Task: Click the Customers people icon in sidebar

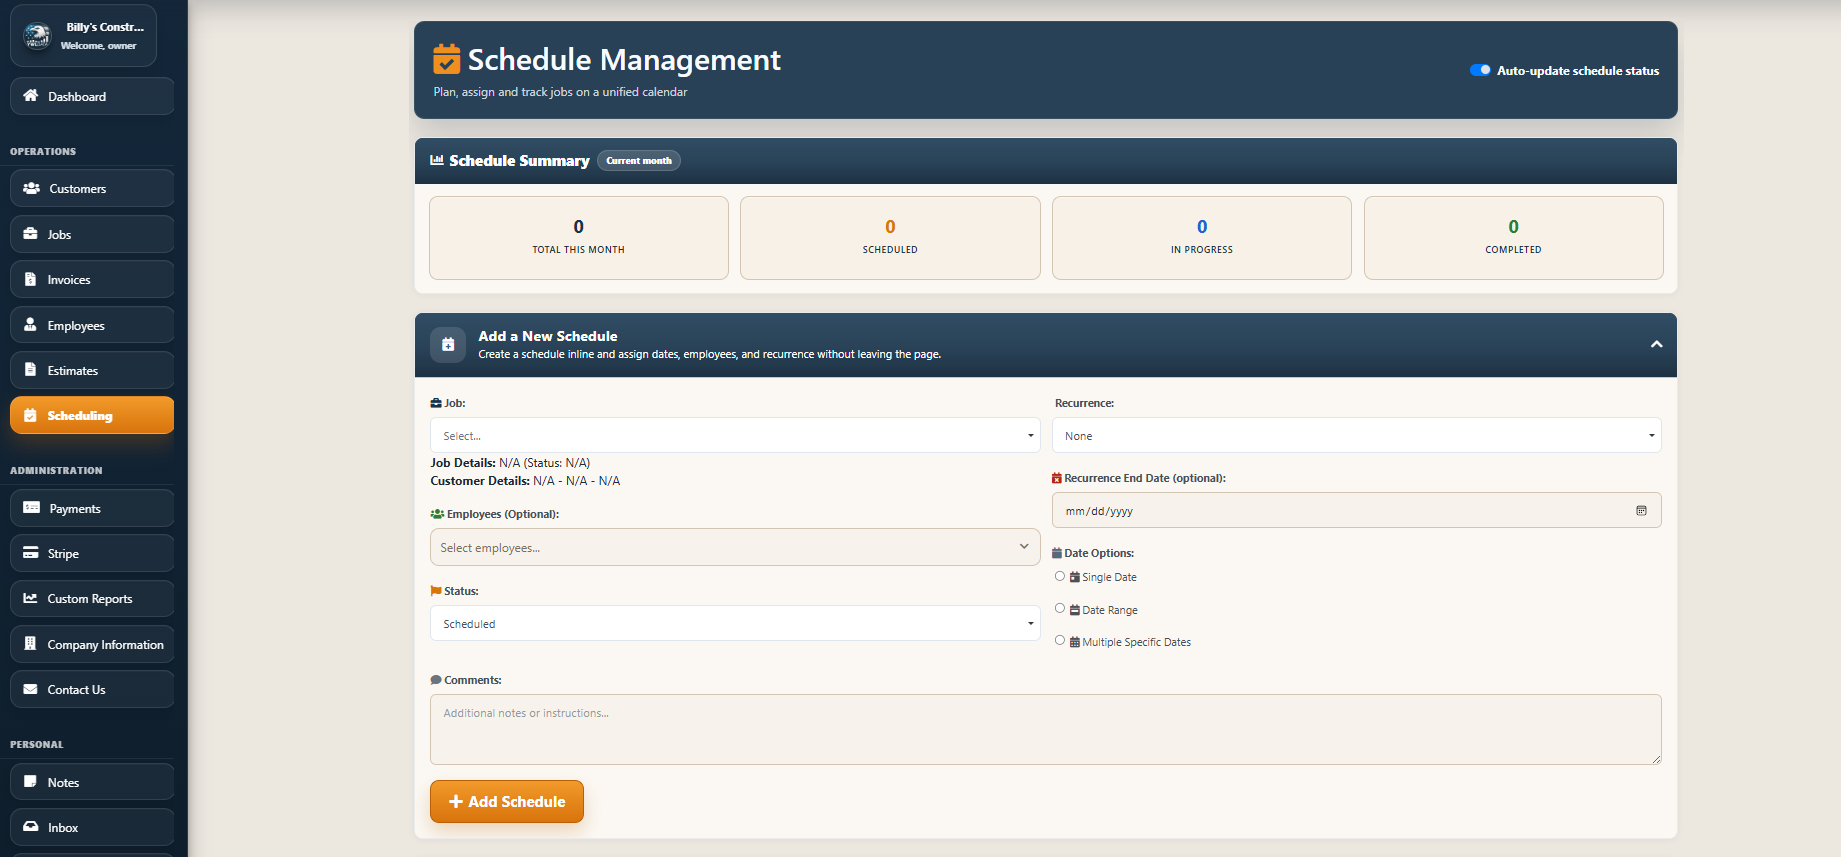Action: coord(31,188)
